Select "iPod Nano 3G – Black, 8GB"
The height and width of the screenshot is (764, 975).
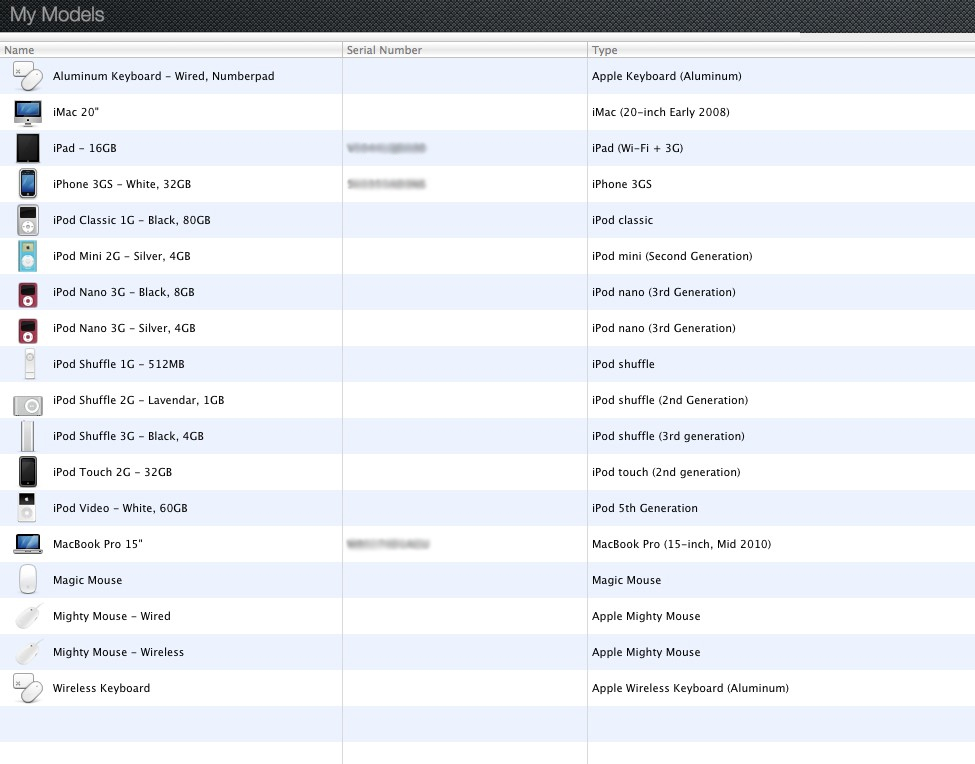124,292
